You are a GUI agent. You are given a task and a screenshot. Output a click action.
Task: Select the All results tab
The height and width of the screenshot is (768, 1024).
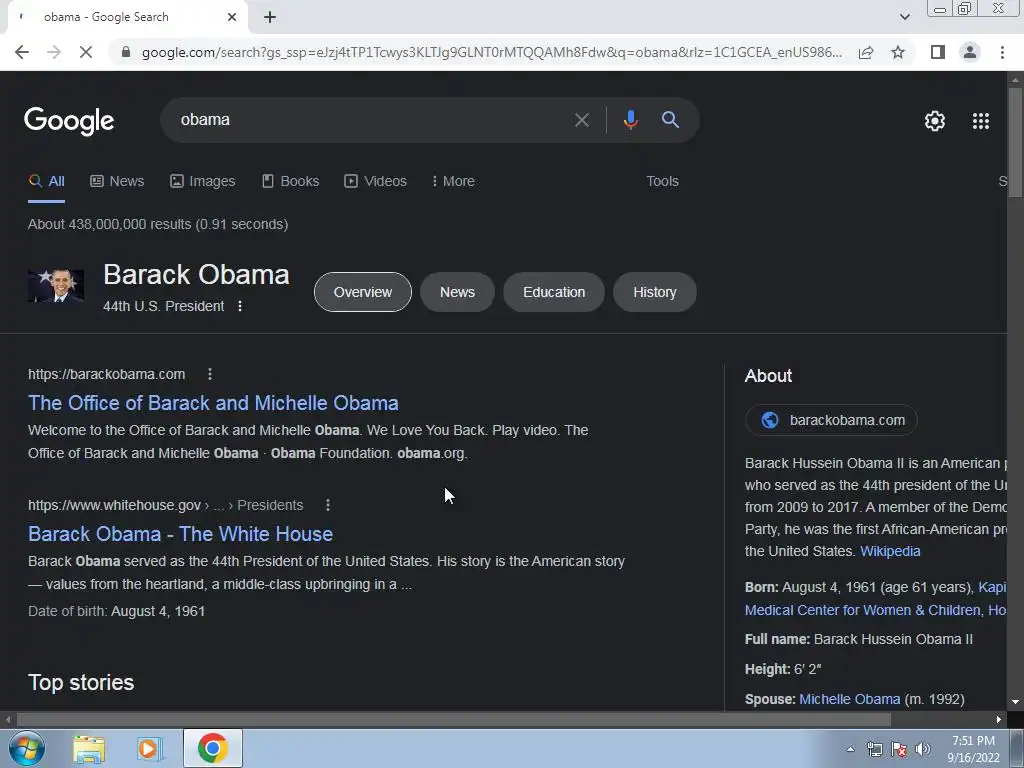click(x=46, y=182)
